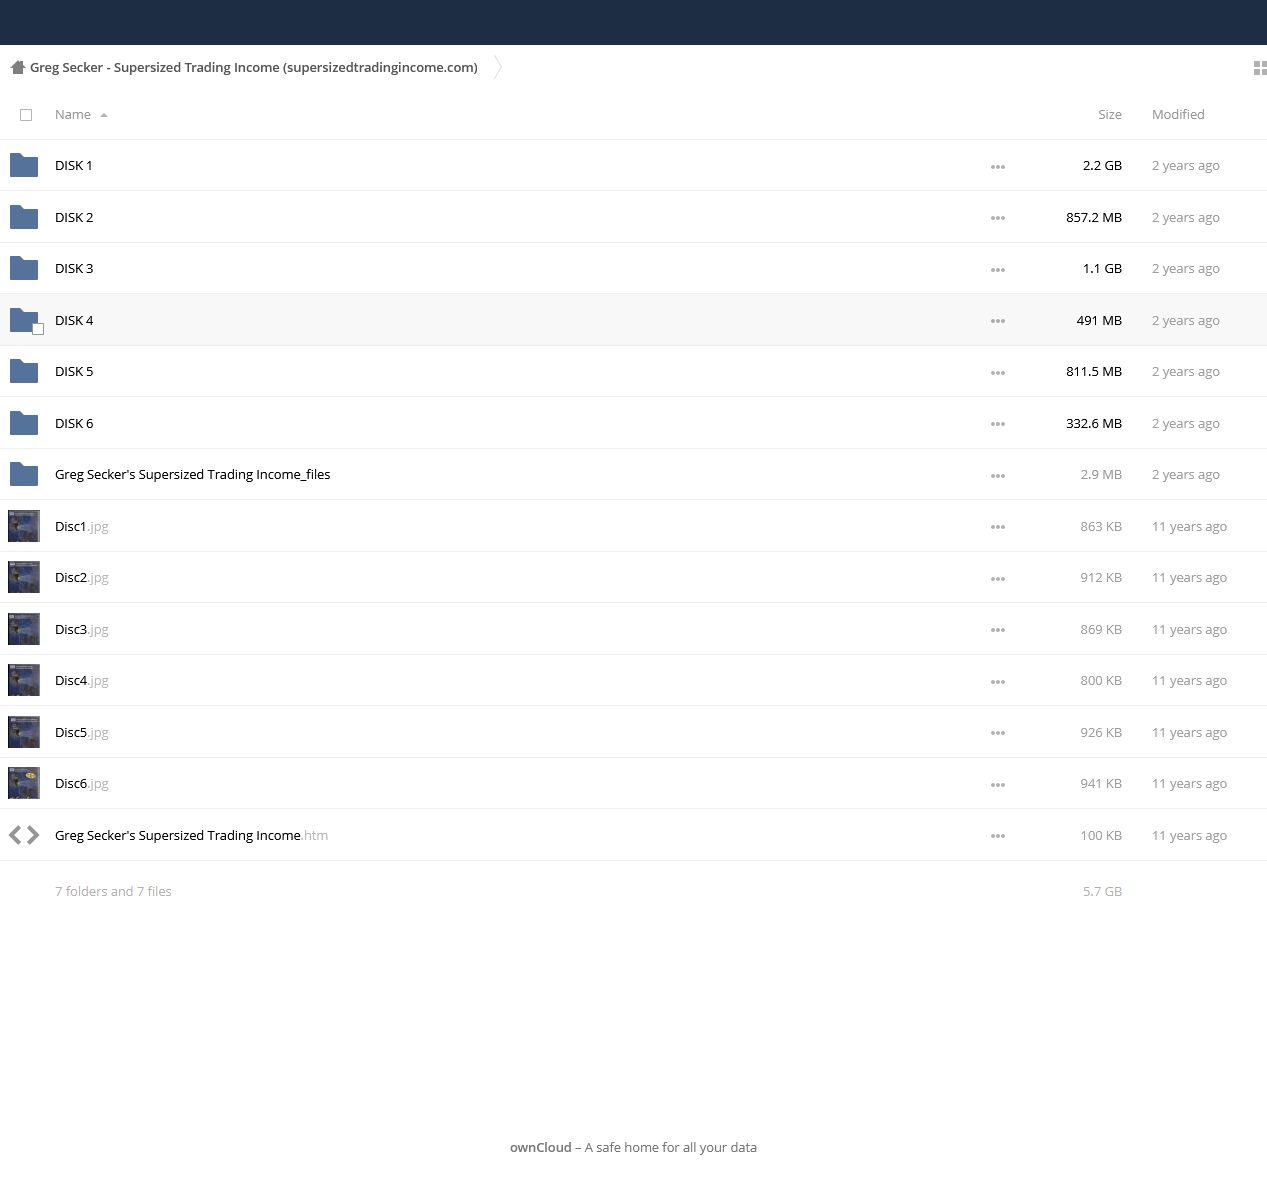Open the Disc2.jpg file name
This screenshot has height=1177, width=1267.
click(82, 577)
